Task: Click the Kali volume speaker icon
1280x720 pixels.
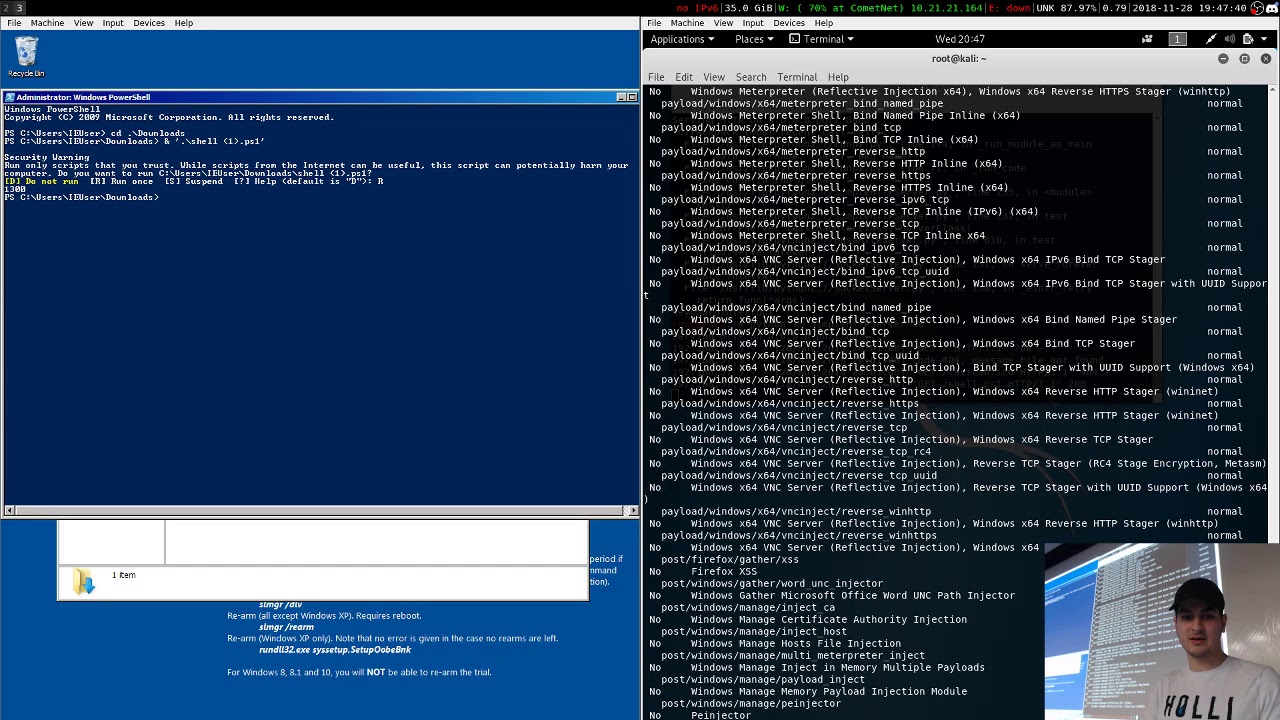Action: (1229, 39)
